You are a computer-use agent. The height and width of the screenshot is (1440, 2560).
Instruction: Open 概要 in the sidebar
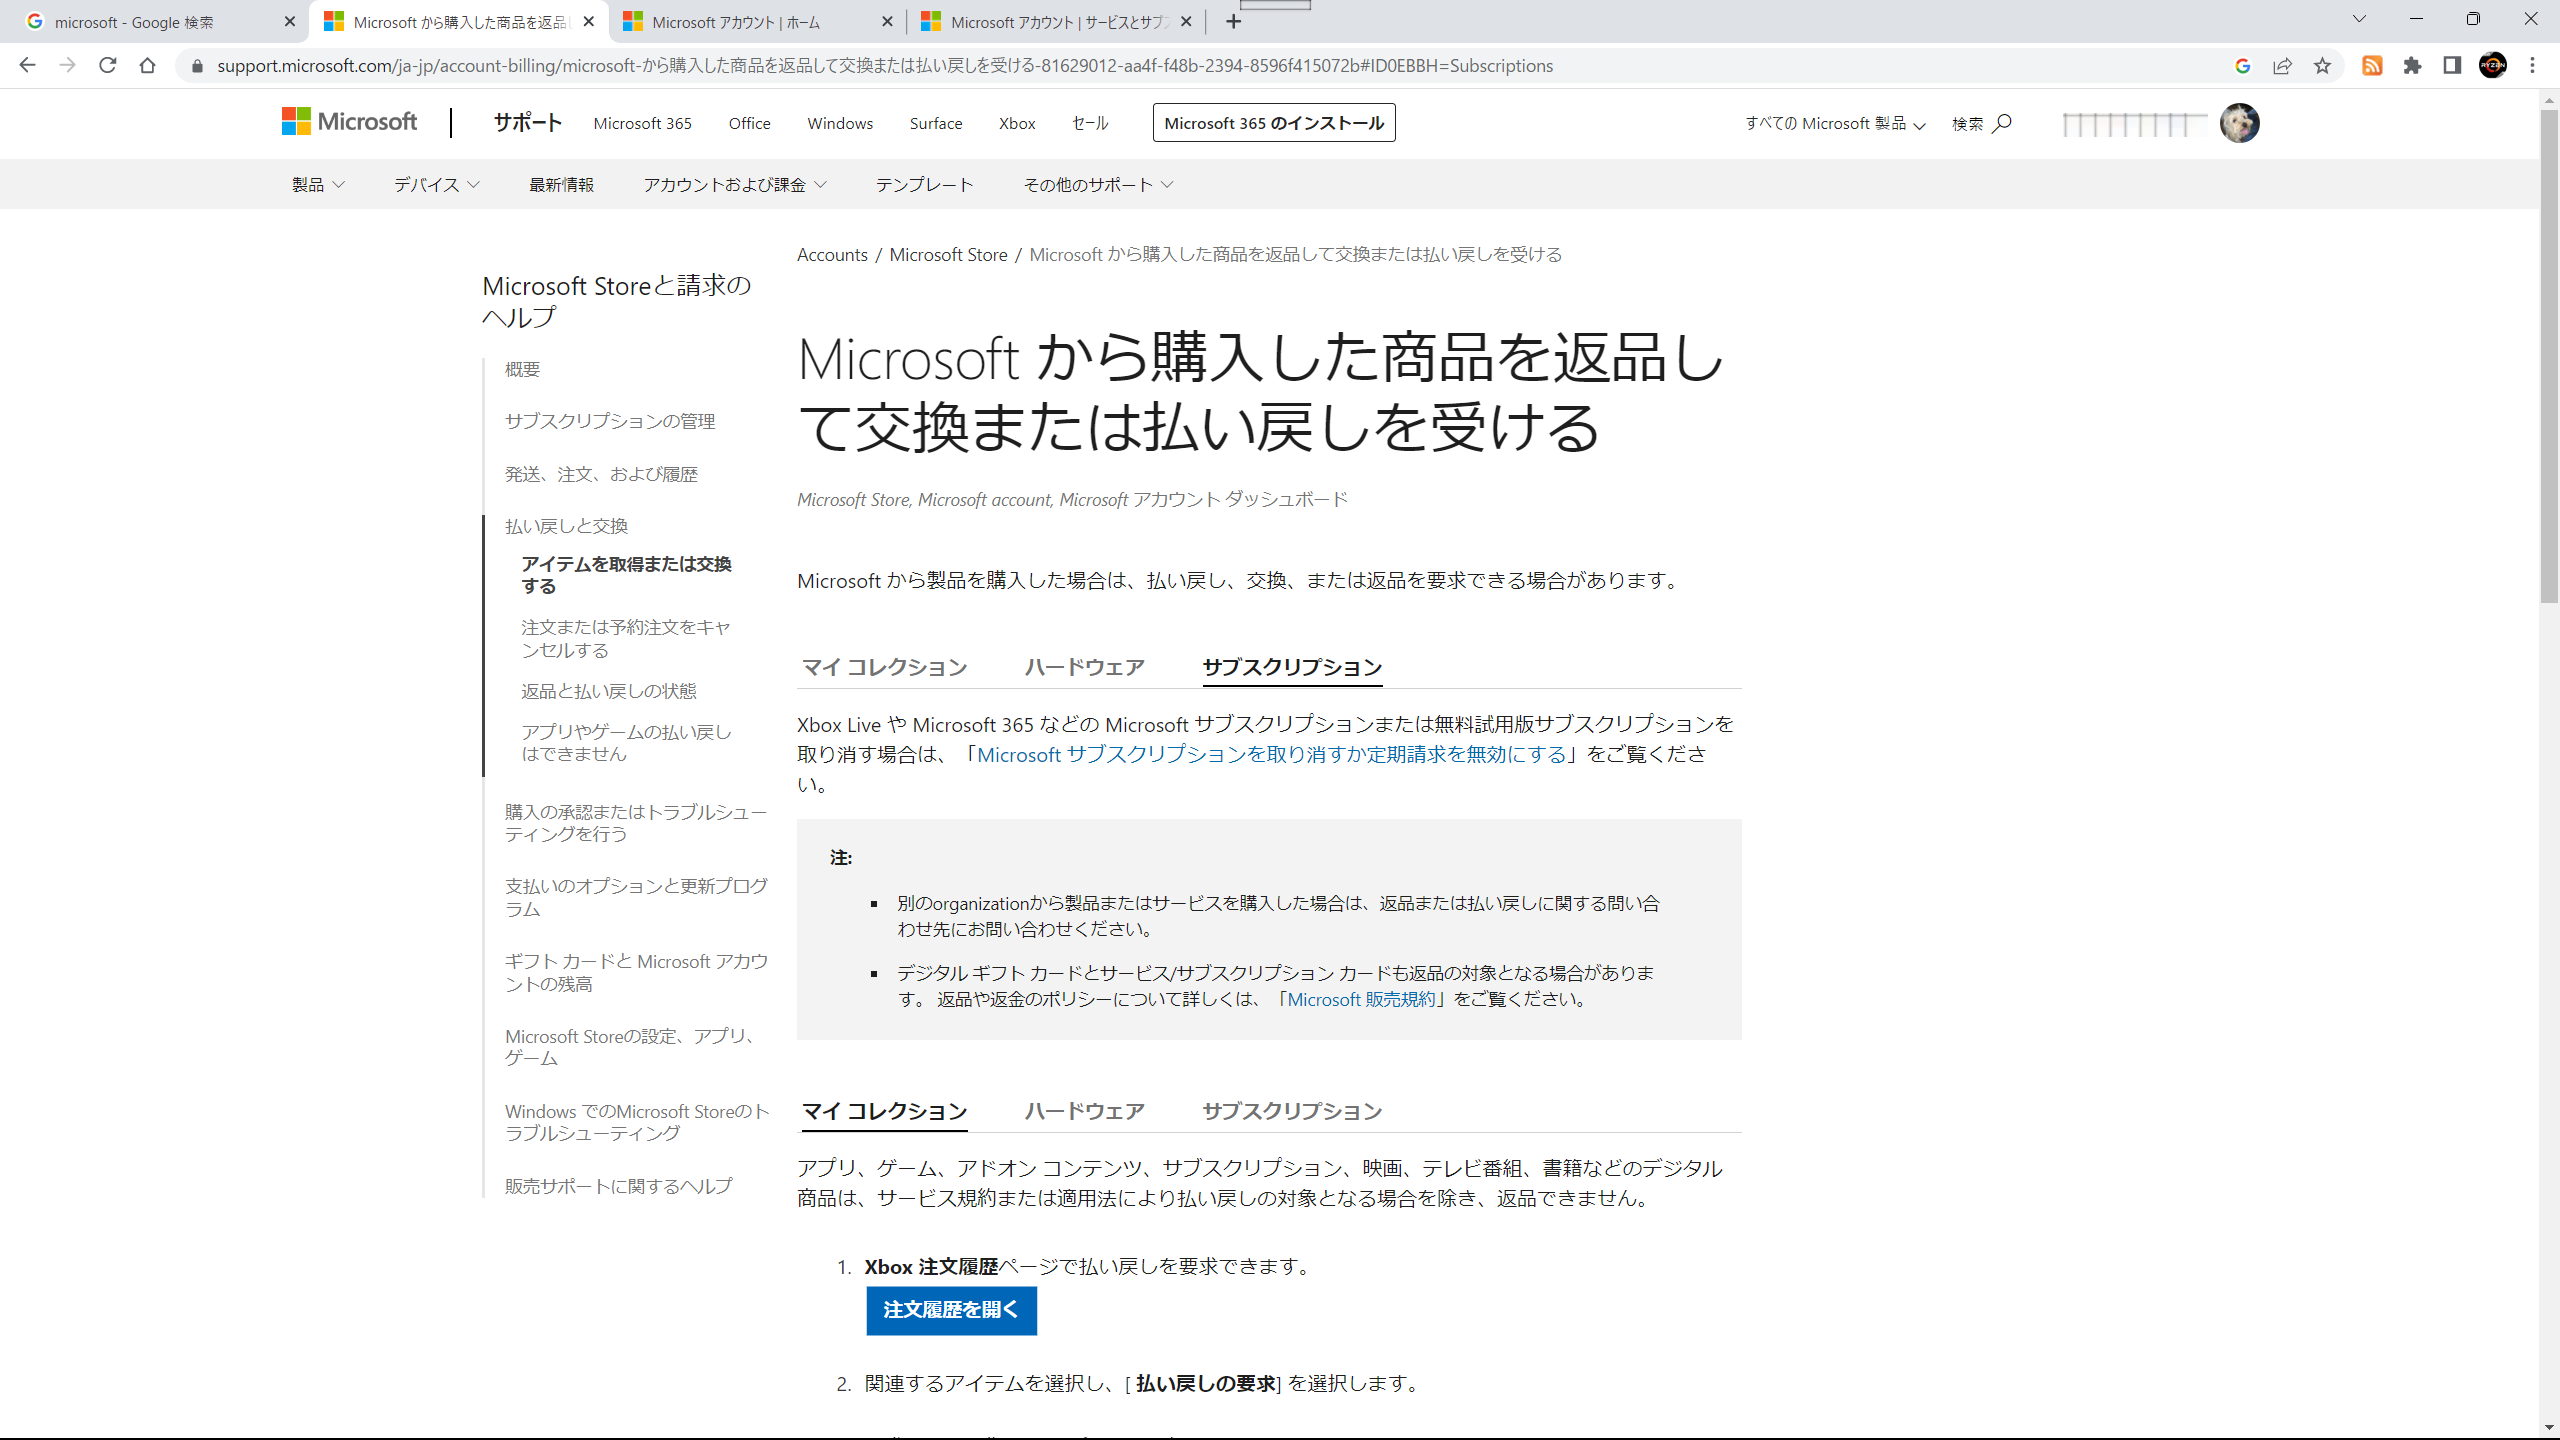point(522,370)
